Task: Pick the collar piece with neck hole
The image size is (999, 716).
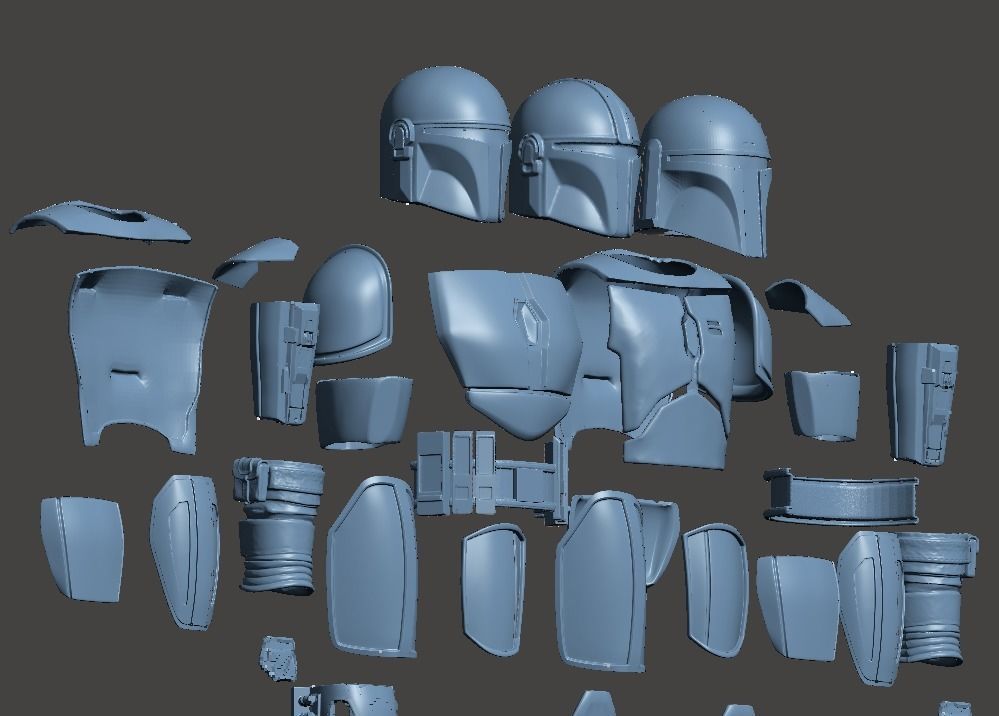Action: [101, 222]
